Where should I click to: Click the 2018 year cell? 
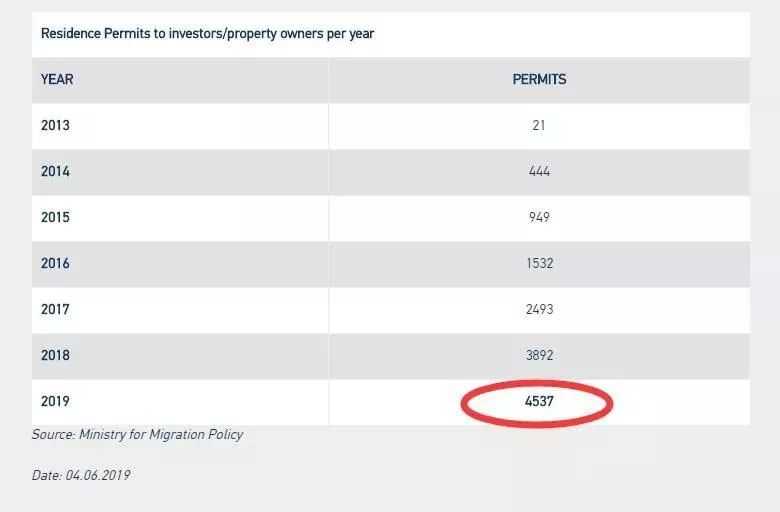55,355
